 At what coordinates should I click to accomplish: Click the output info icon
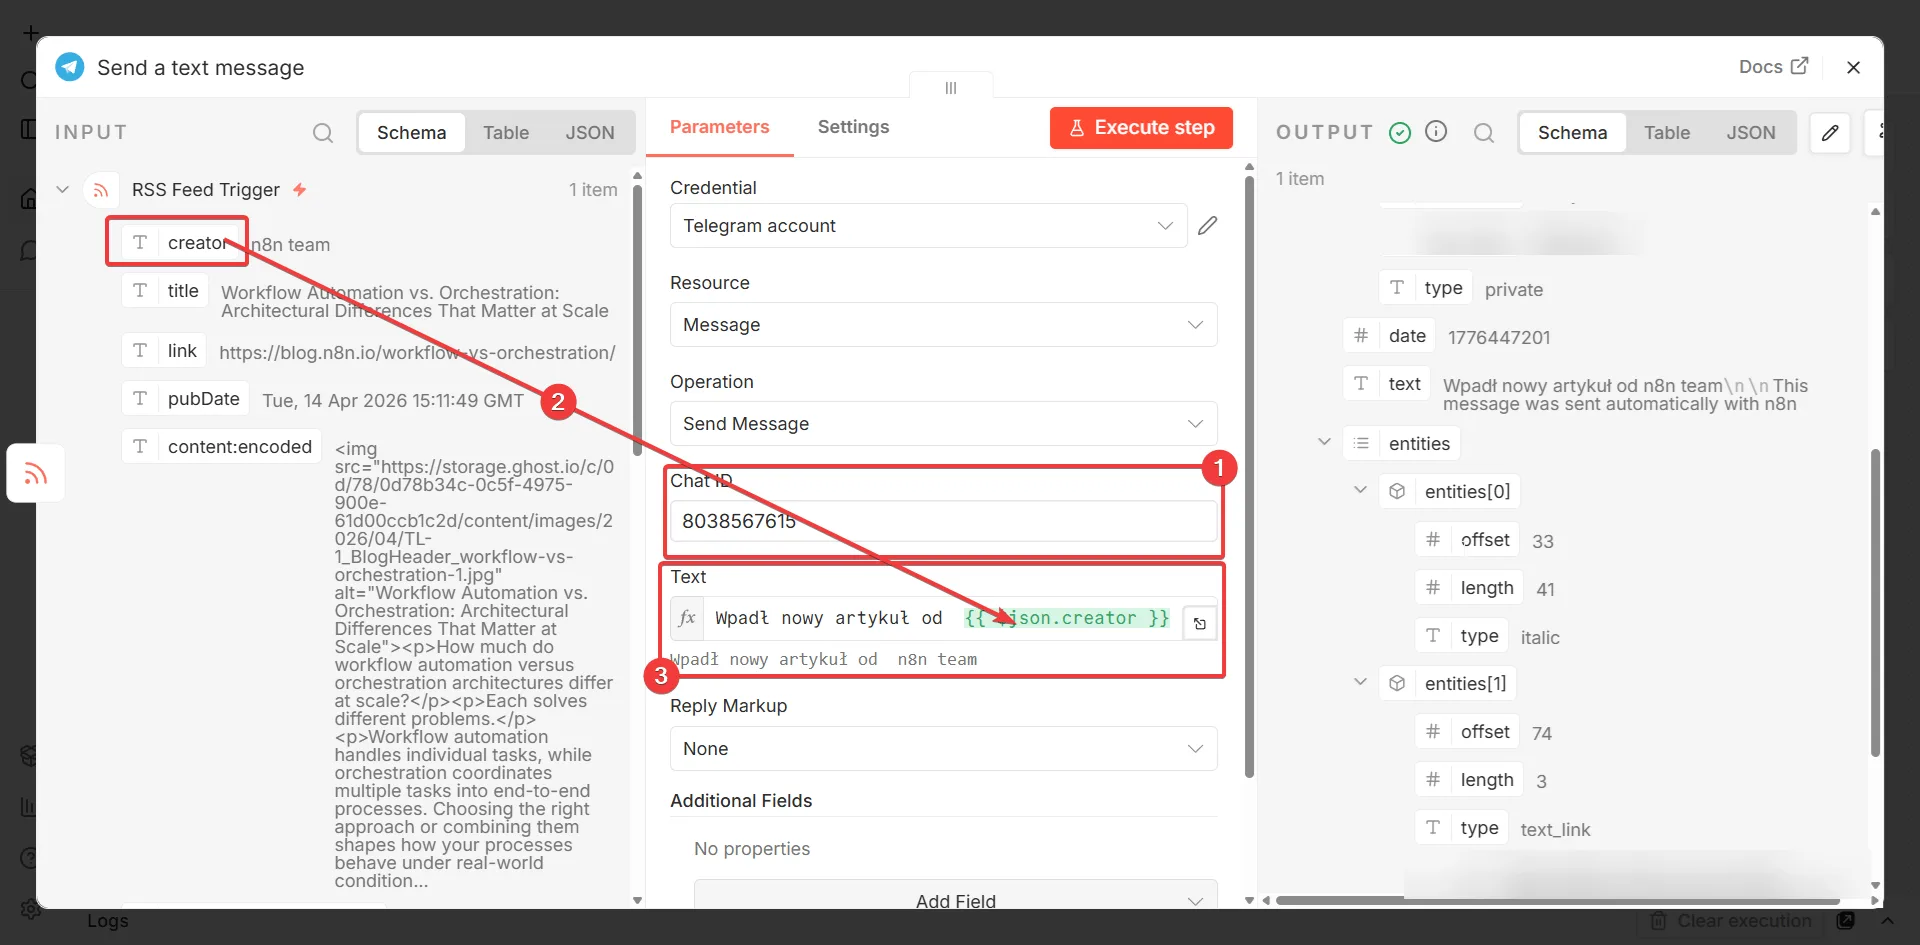pyautogui.click(x=1436, y=132)
